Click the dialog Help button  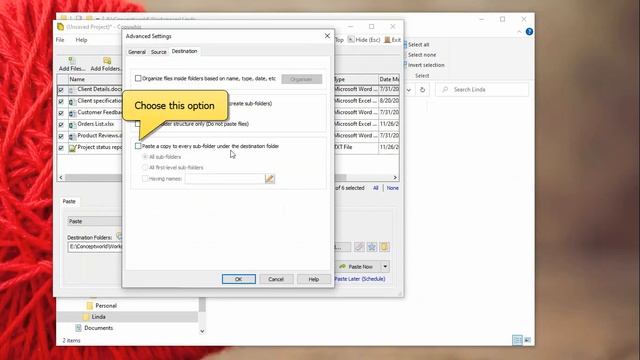point(313,279)
